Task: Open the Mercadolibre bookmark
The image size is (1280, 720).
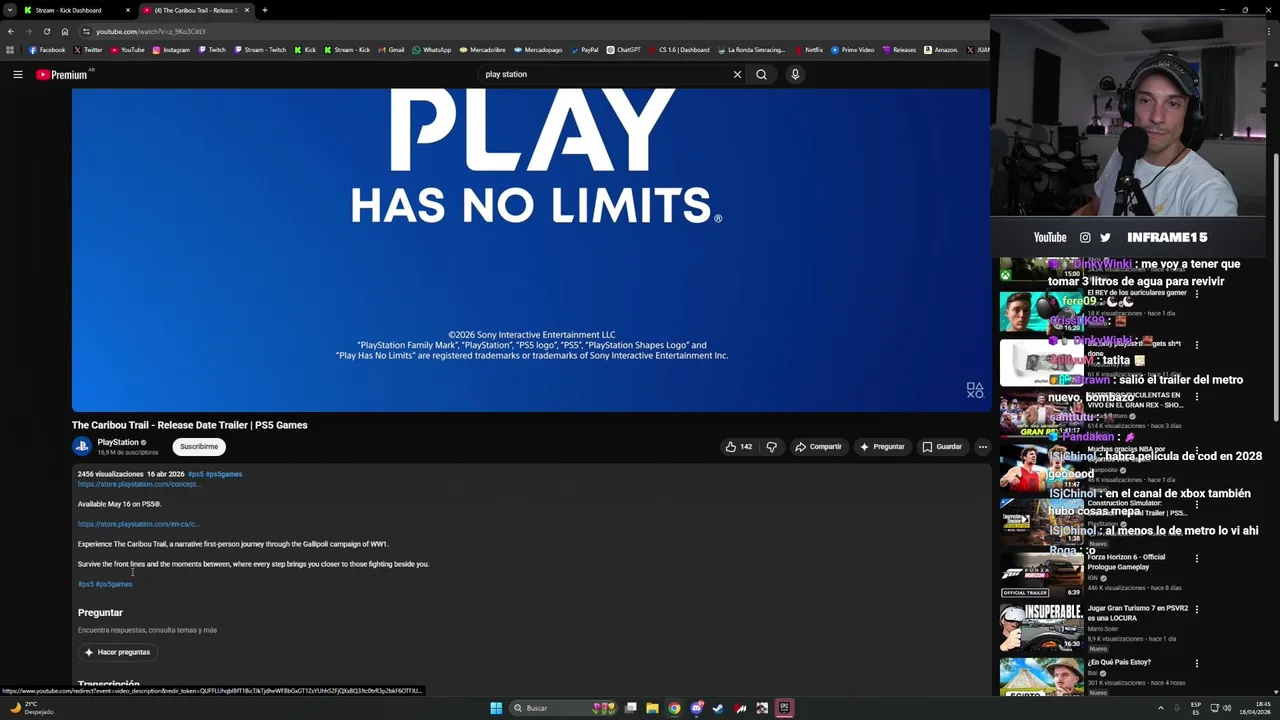Action: click(483, 50)
